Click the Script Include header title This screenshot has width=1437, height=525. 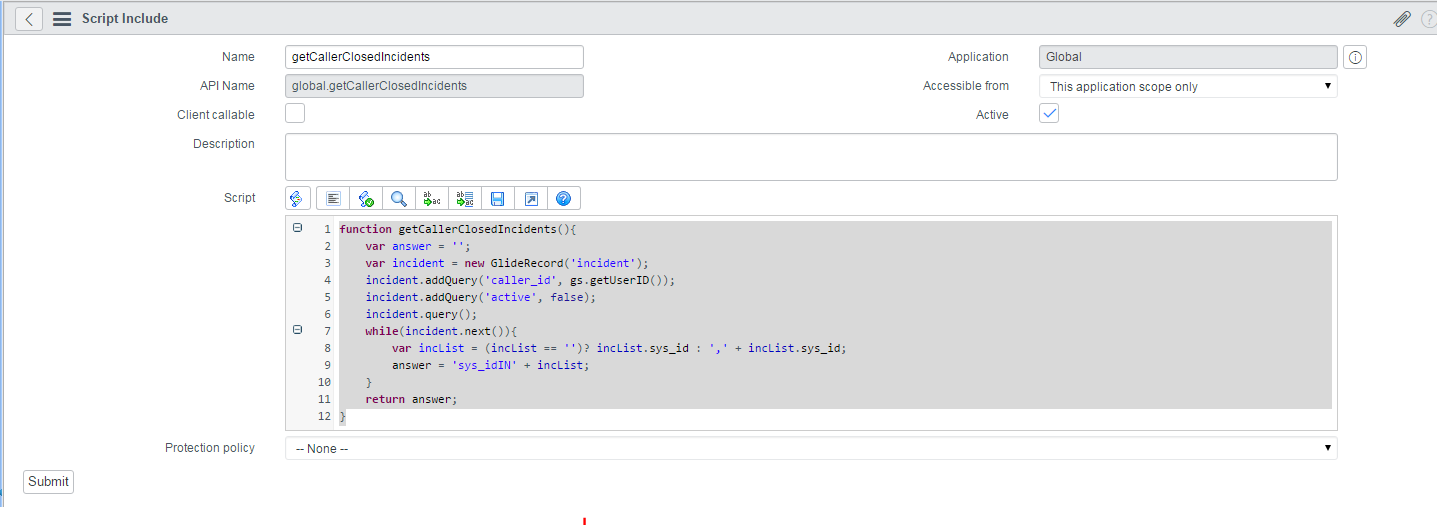[x=125, y=18]
